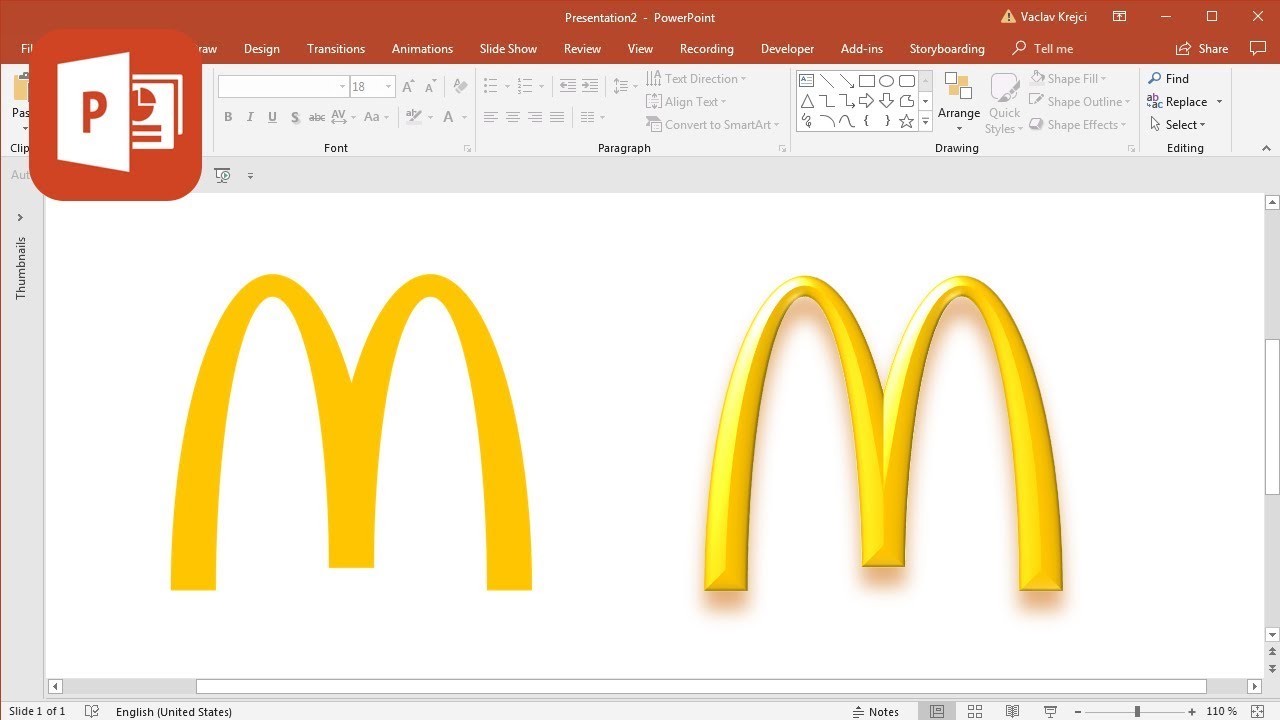1280x720 pixels.
Task: Click the Share button
Action: 1202,48
